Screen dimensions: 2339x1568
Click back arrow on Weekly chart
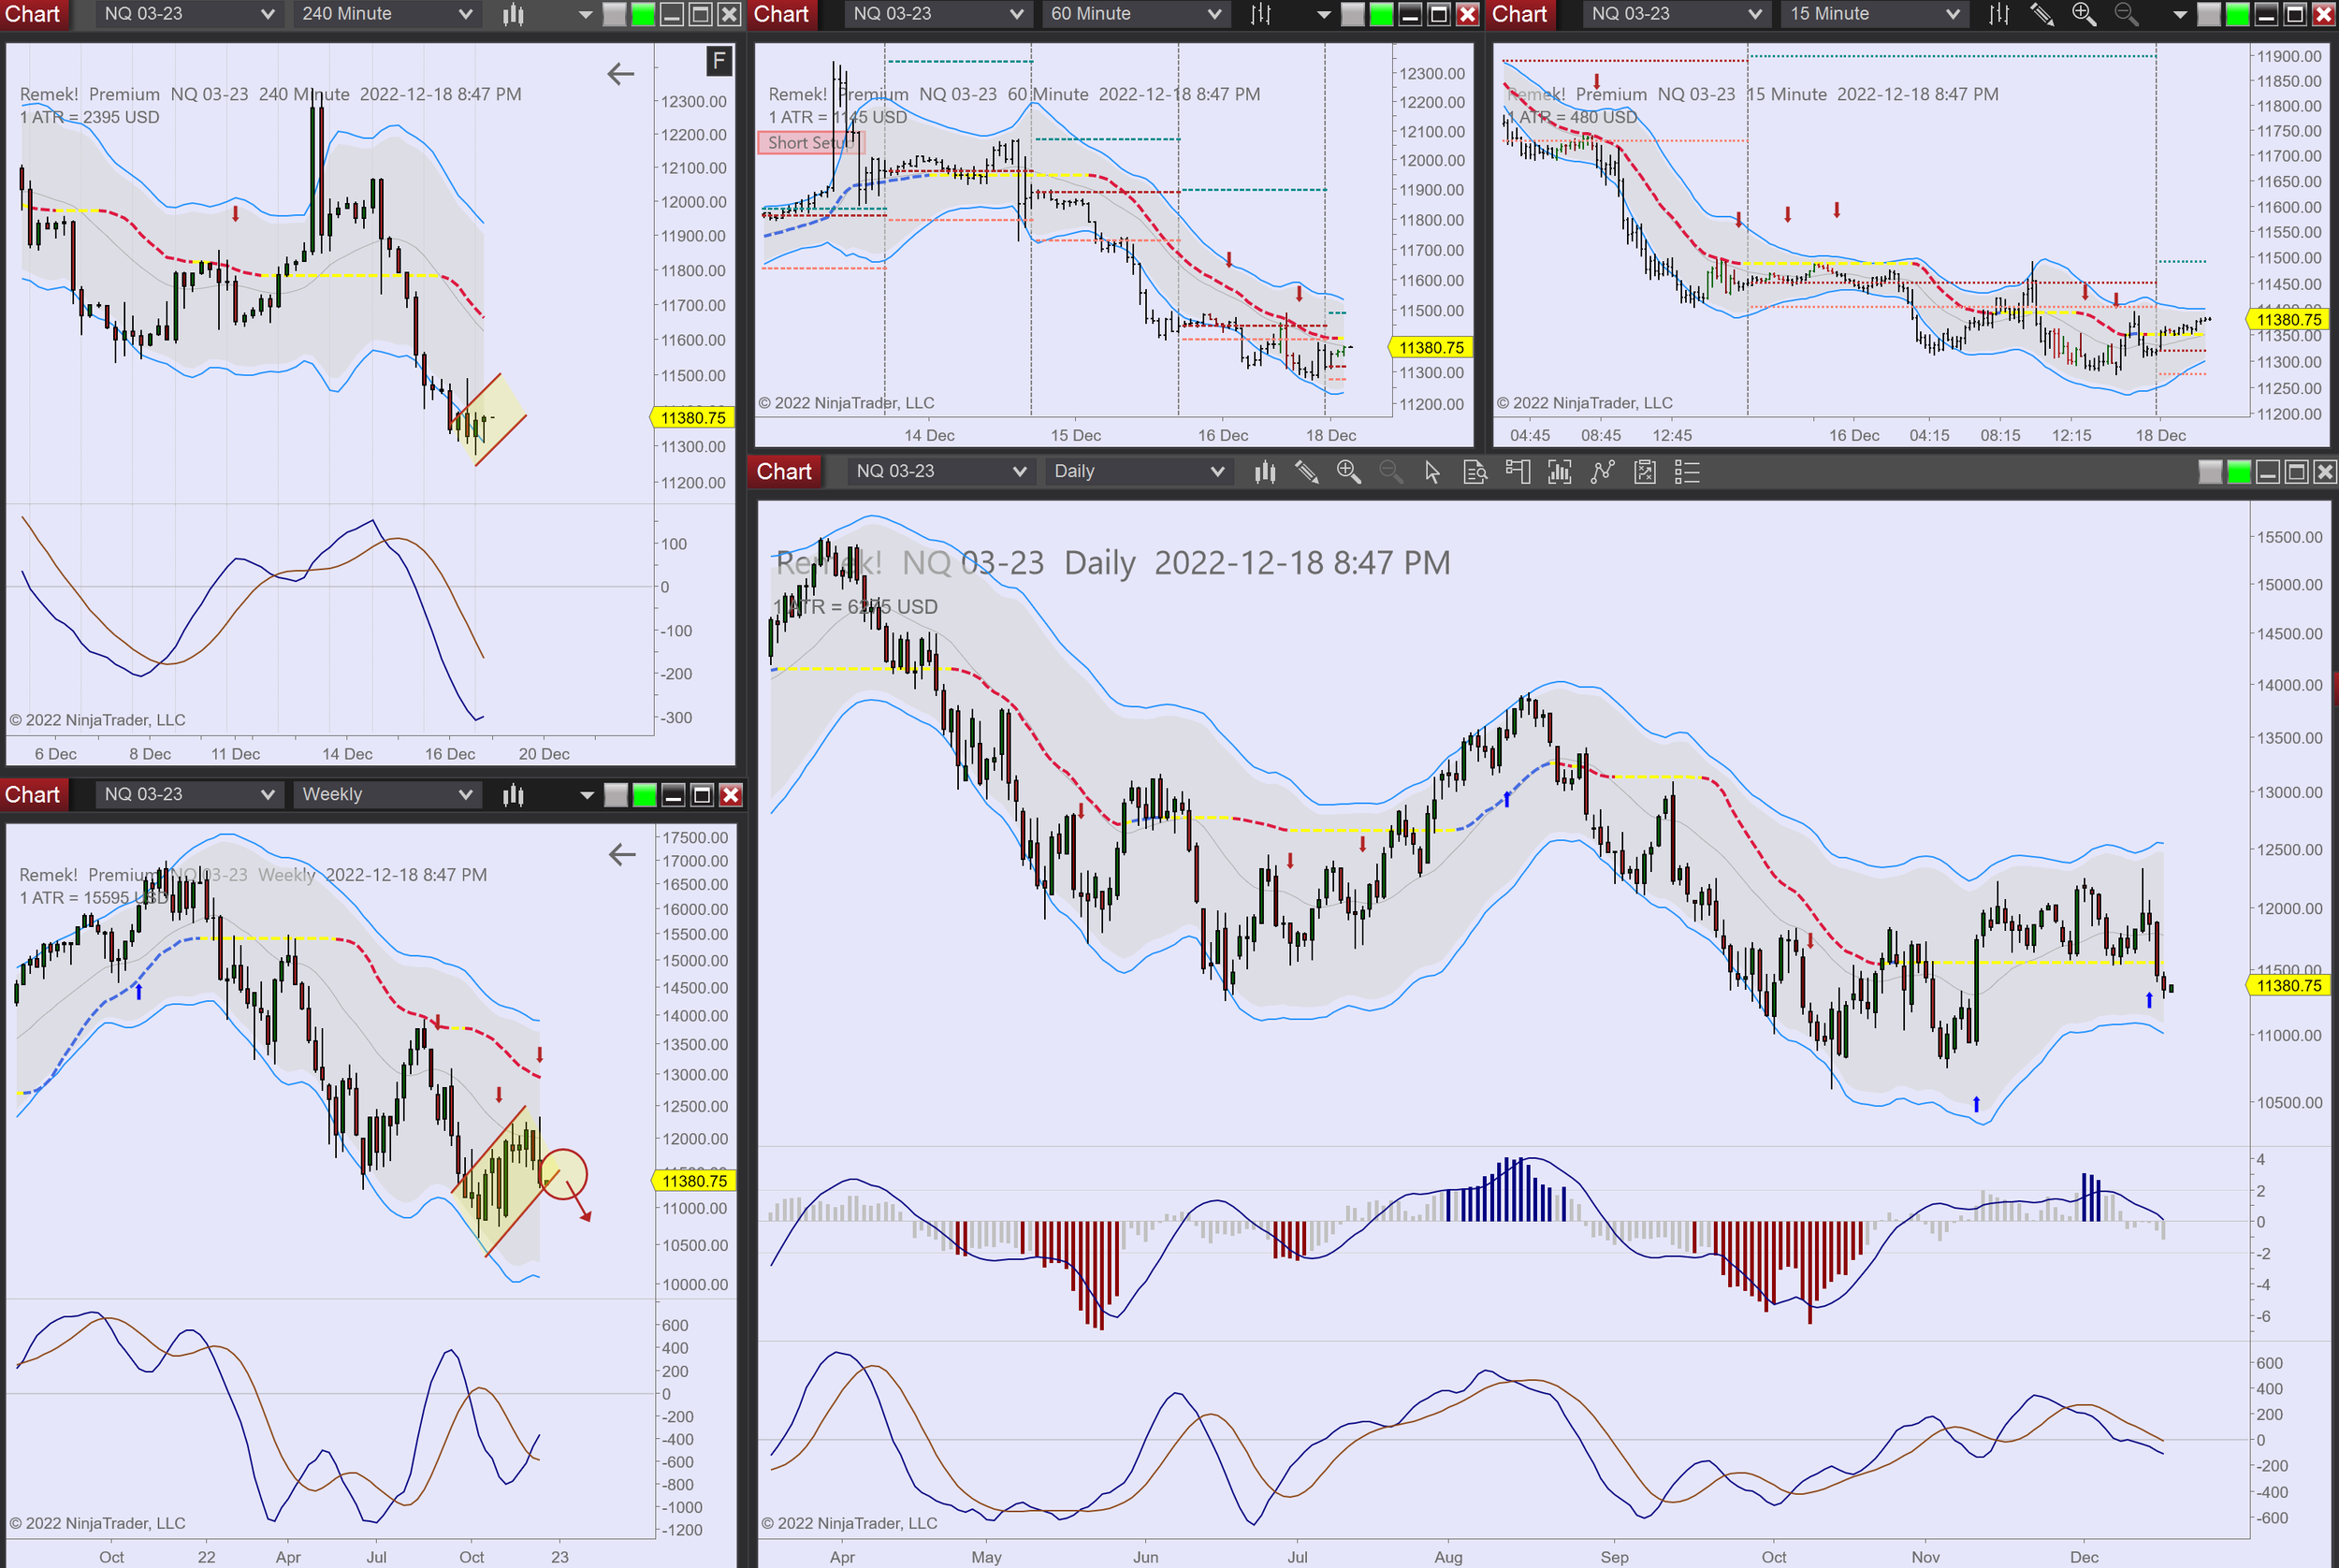(x=622, y=855)
